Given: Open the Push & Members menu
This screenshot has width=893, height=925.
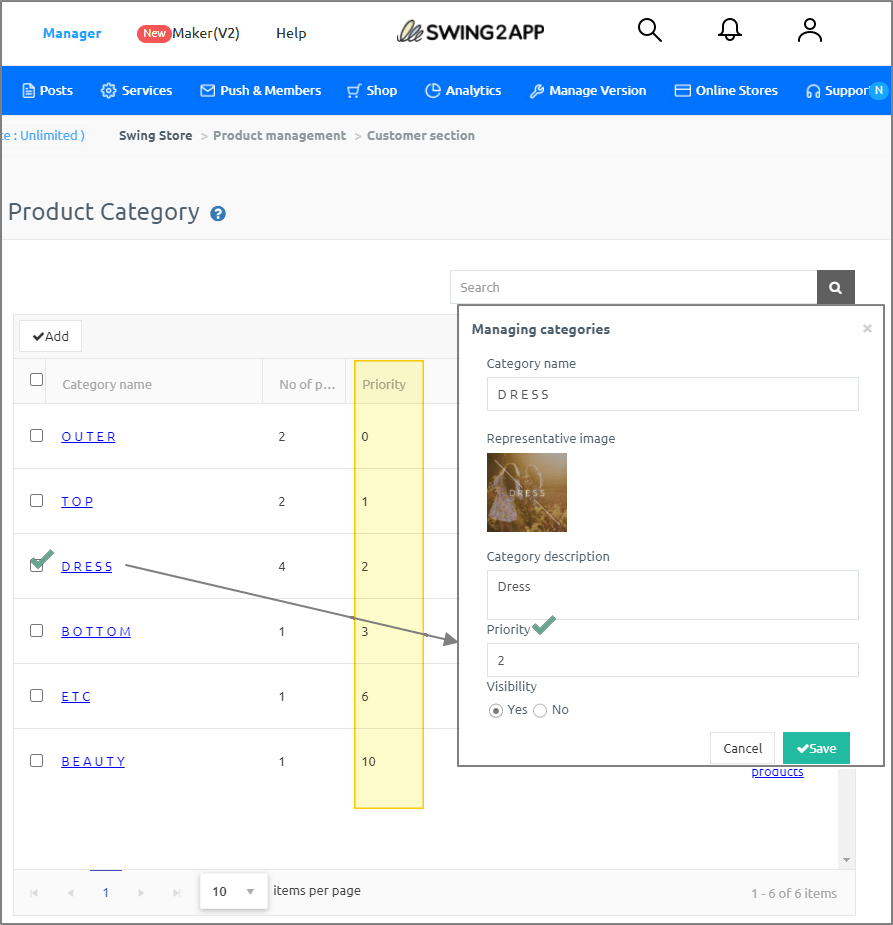Looking at the screenshot, I should click(260, 90).
